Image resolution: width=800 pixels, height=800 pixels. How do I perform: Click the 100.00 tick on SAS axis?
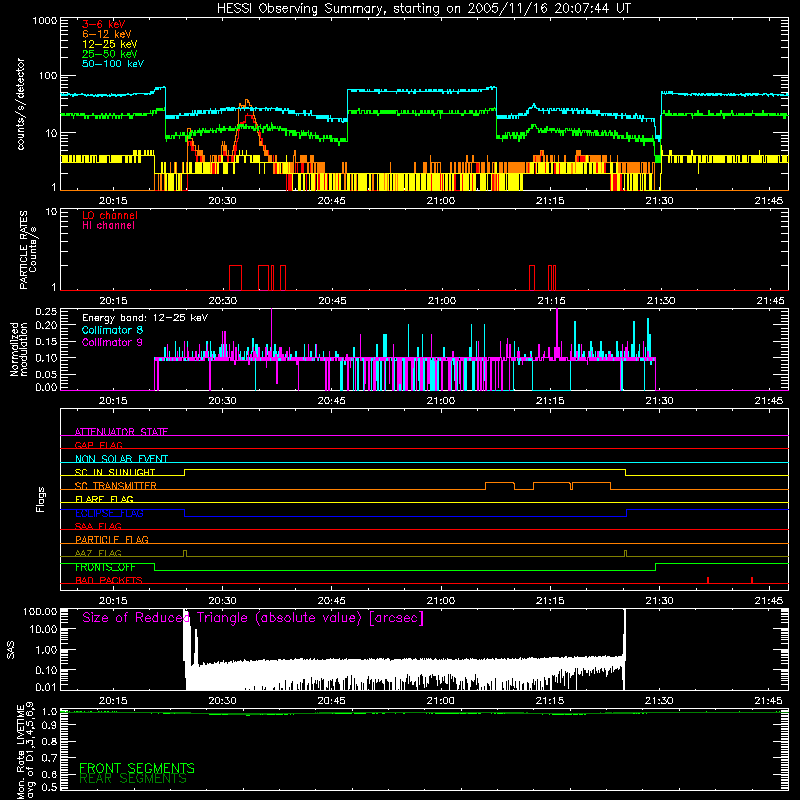pyautogui.click(x=40, y=611)
